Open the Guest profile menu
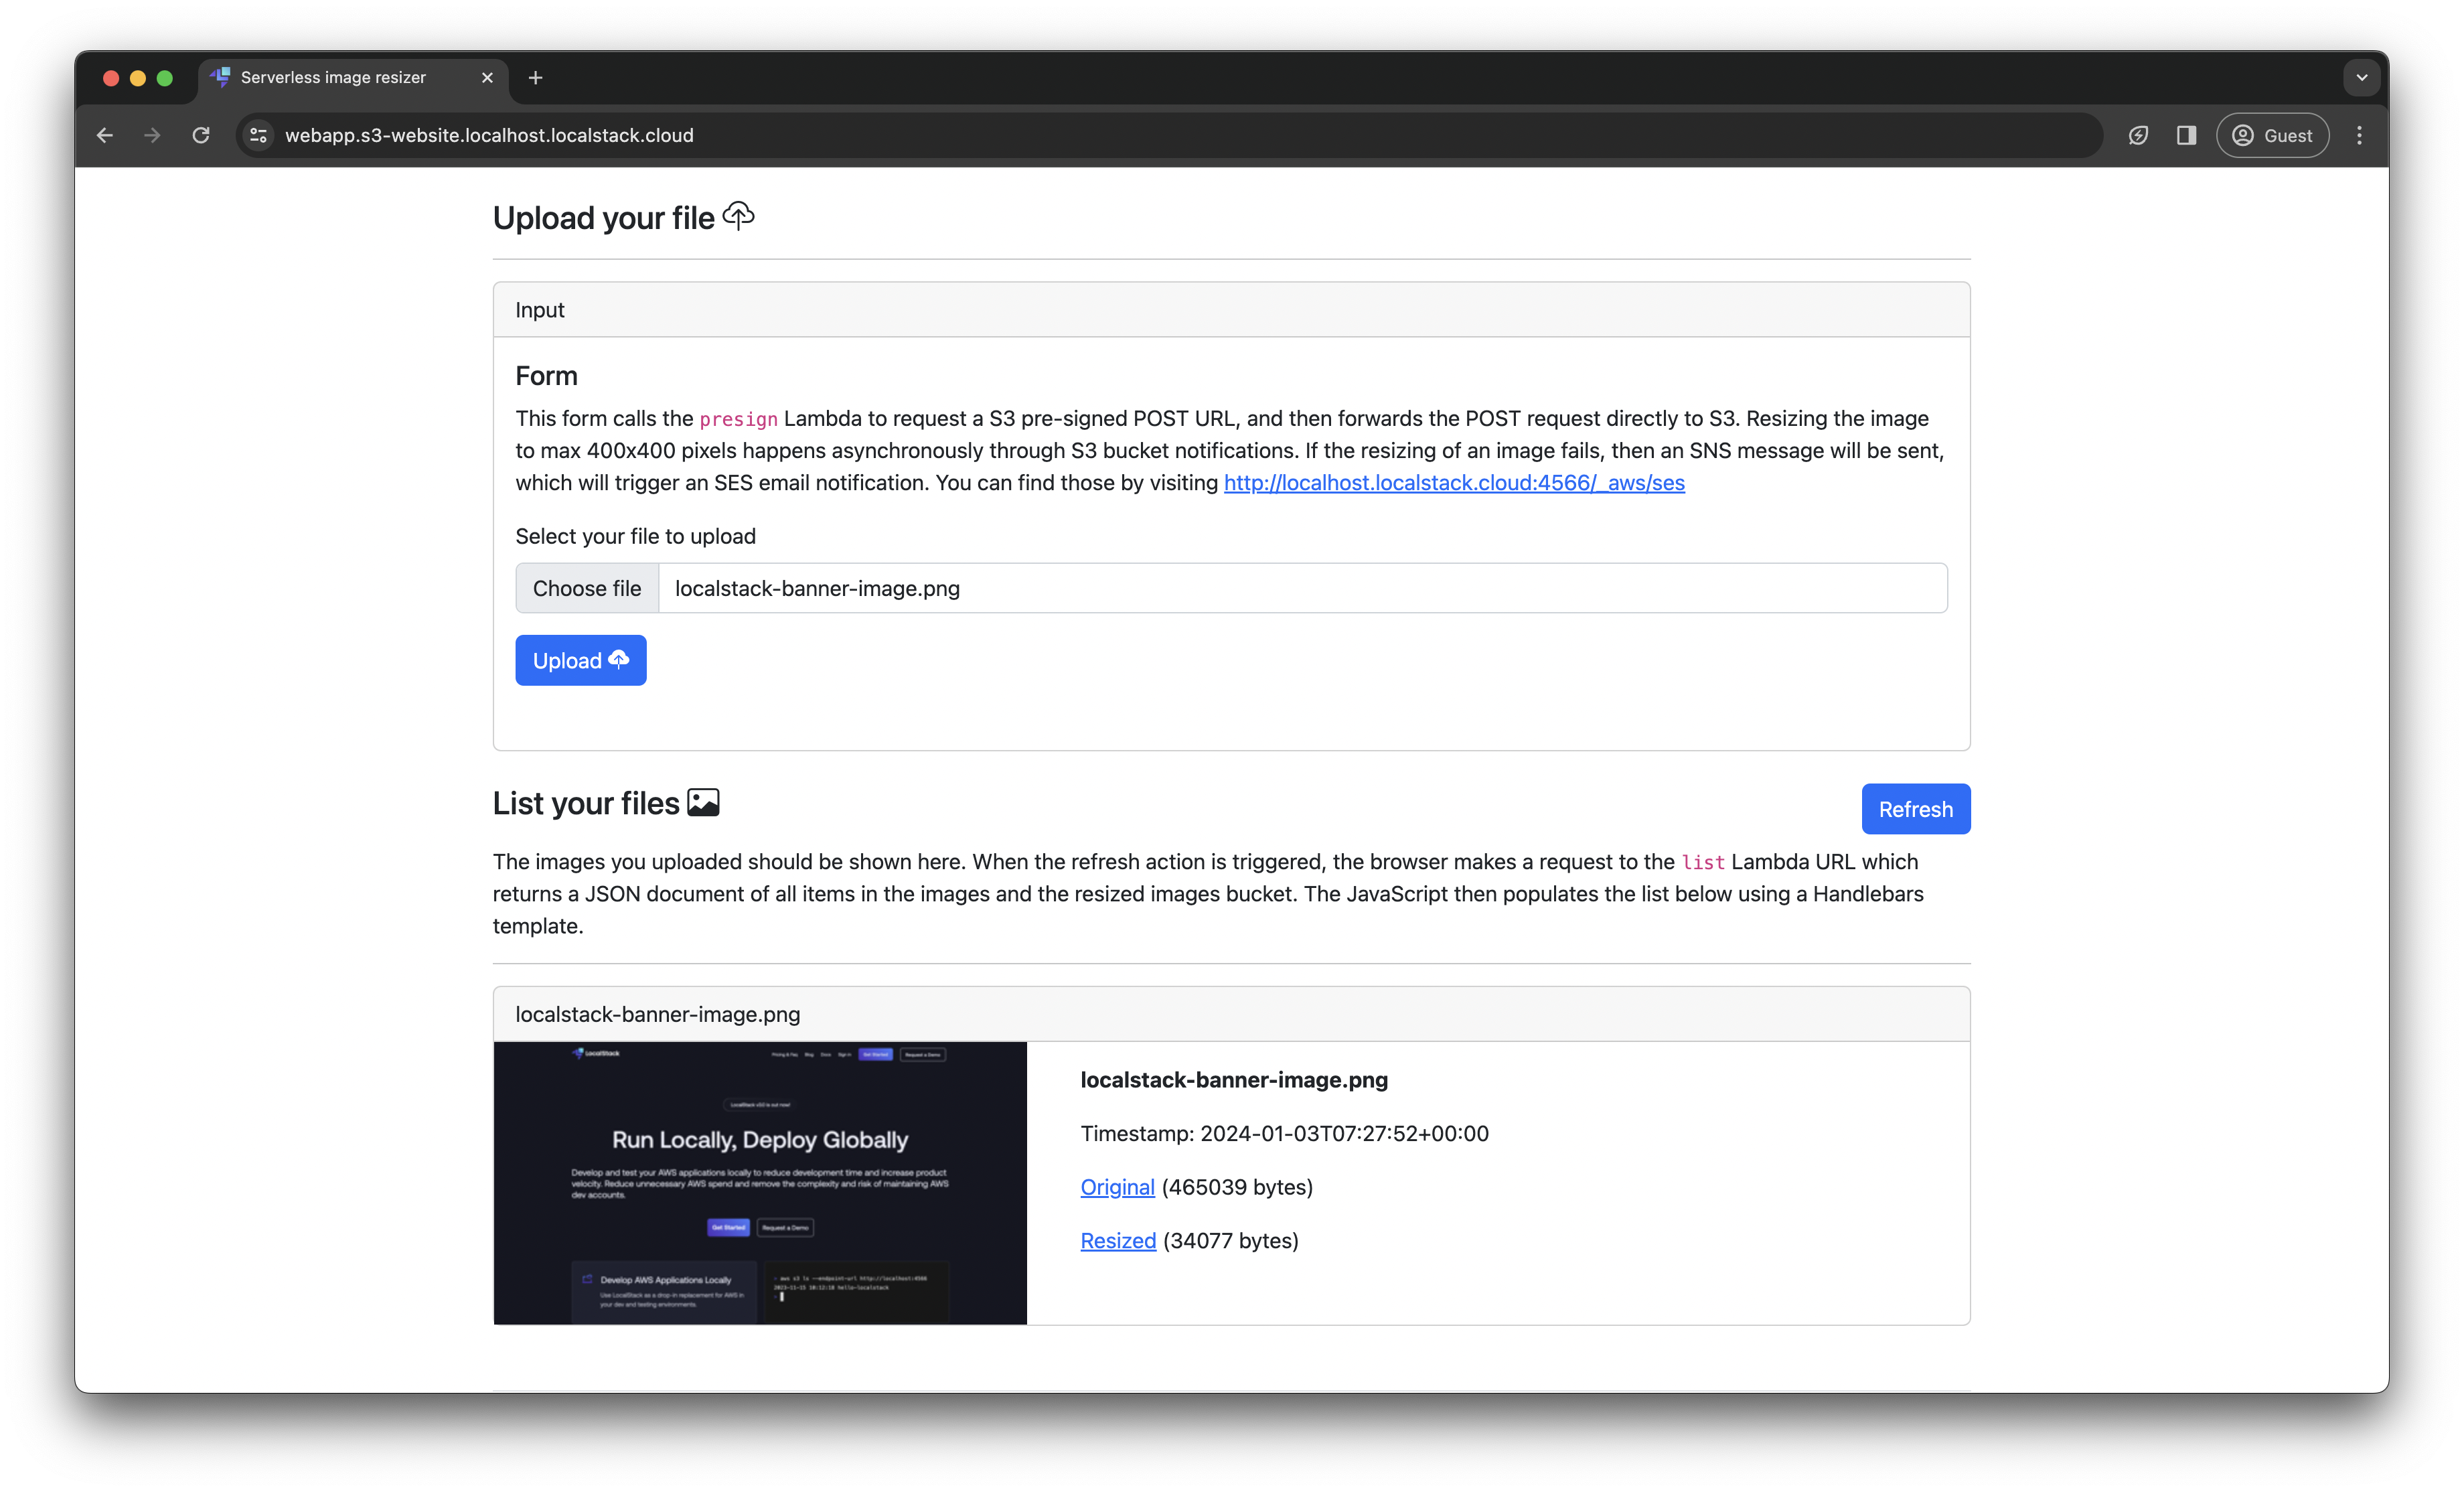 coord(2272,135)
